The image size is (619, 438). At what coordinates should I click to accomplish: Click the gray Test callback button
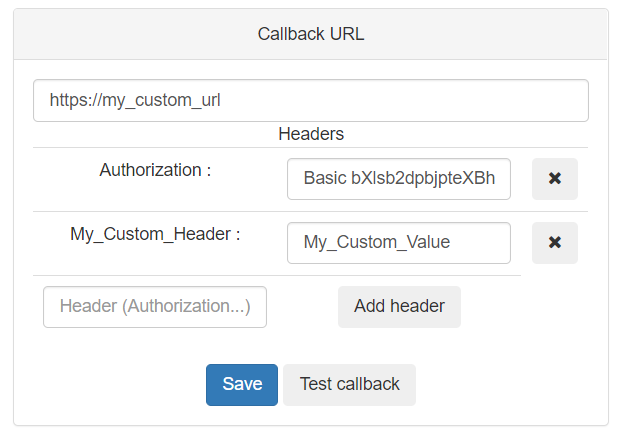click(349, 385)
